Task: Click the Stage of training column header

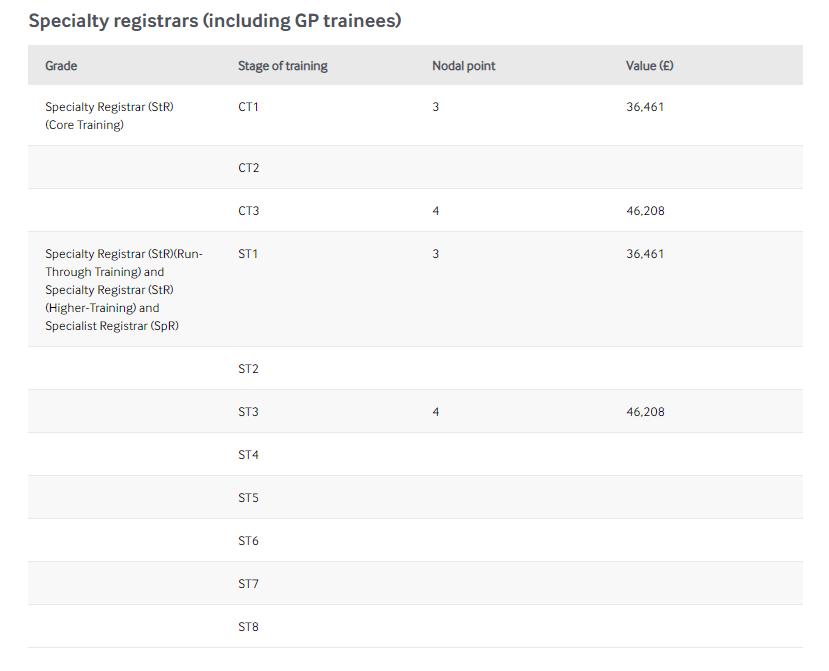Action: (x=283, y=66)
